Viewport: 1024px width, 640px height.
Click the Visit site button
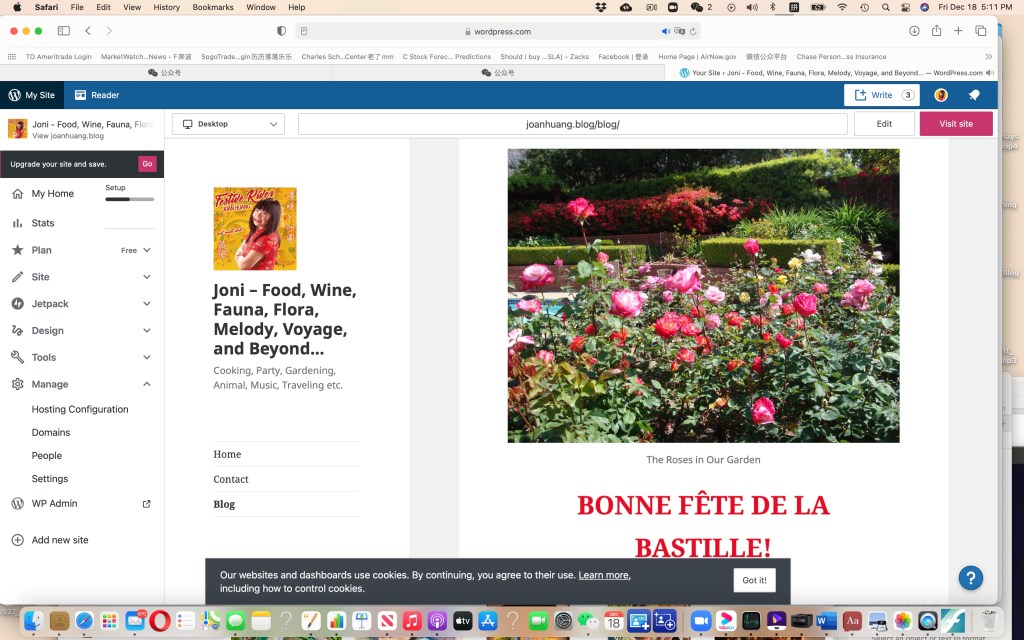pyautogui.click(x=955, y=124)
